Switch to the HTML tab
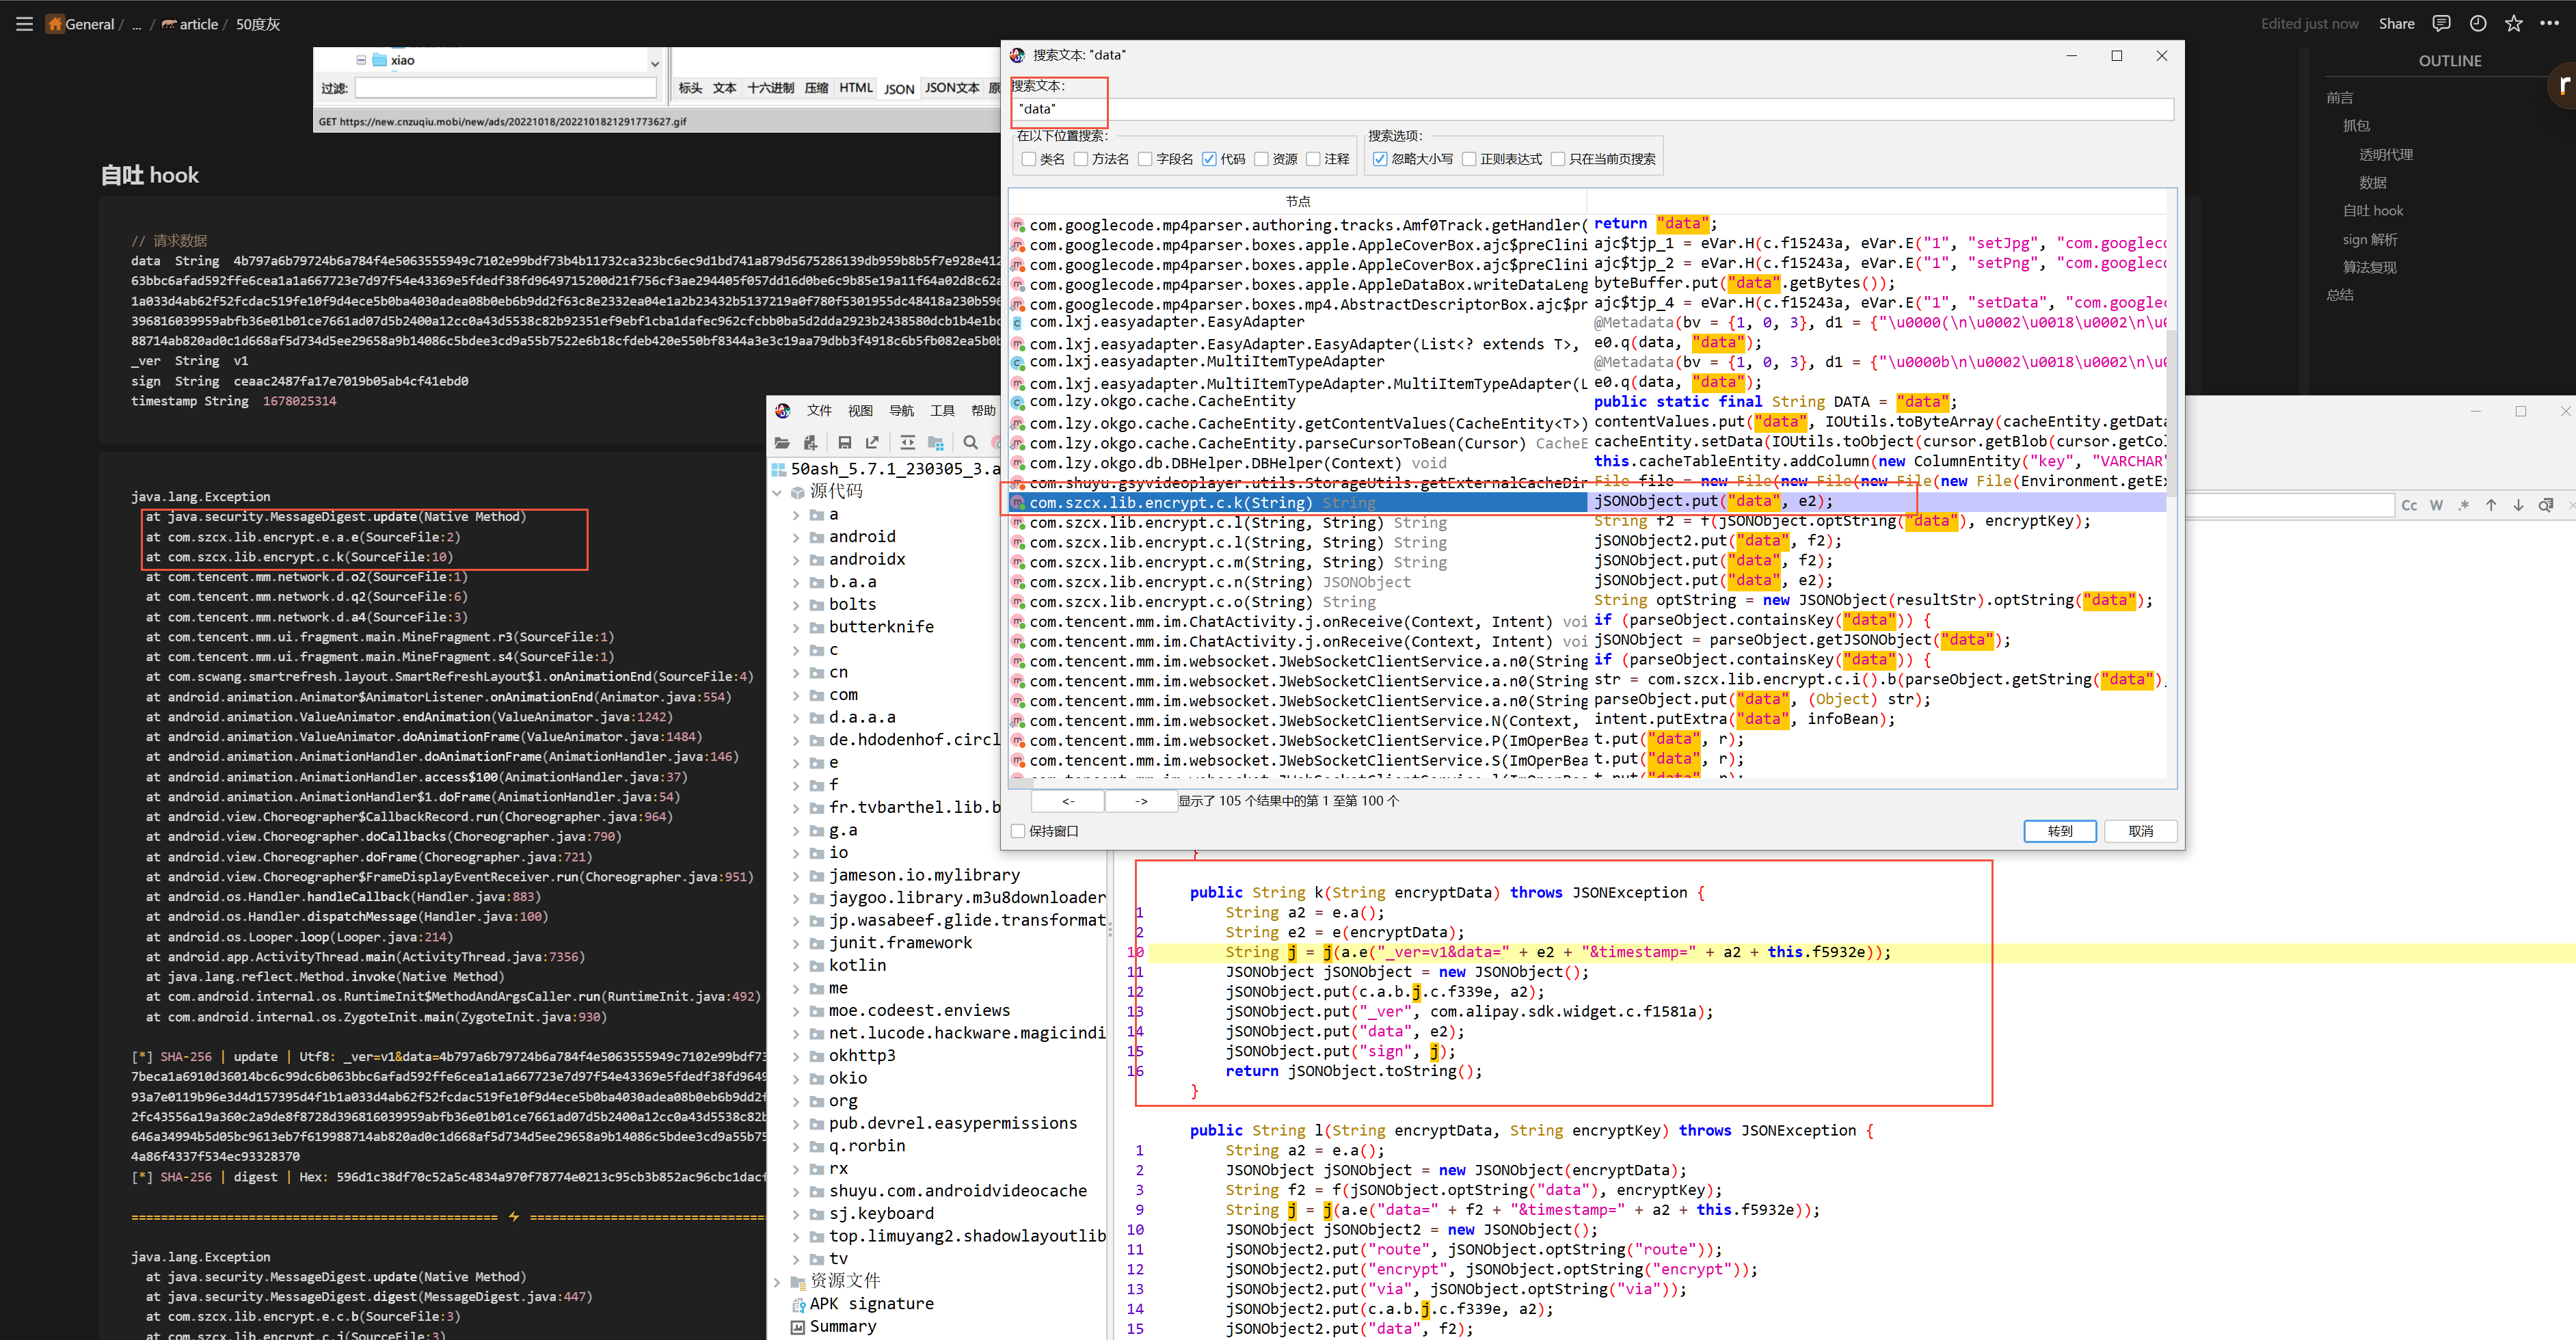Viewport: 2576px width, 1340px height. click(x=856, y=88)
